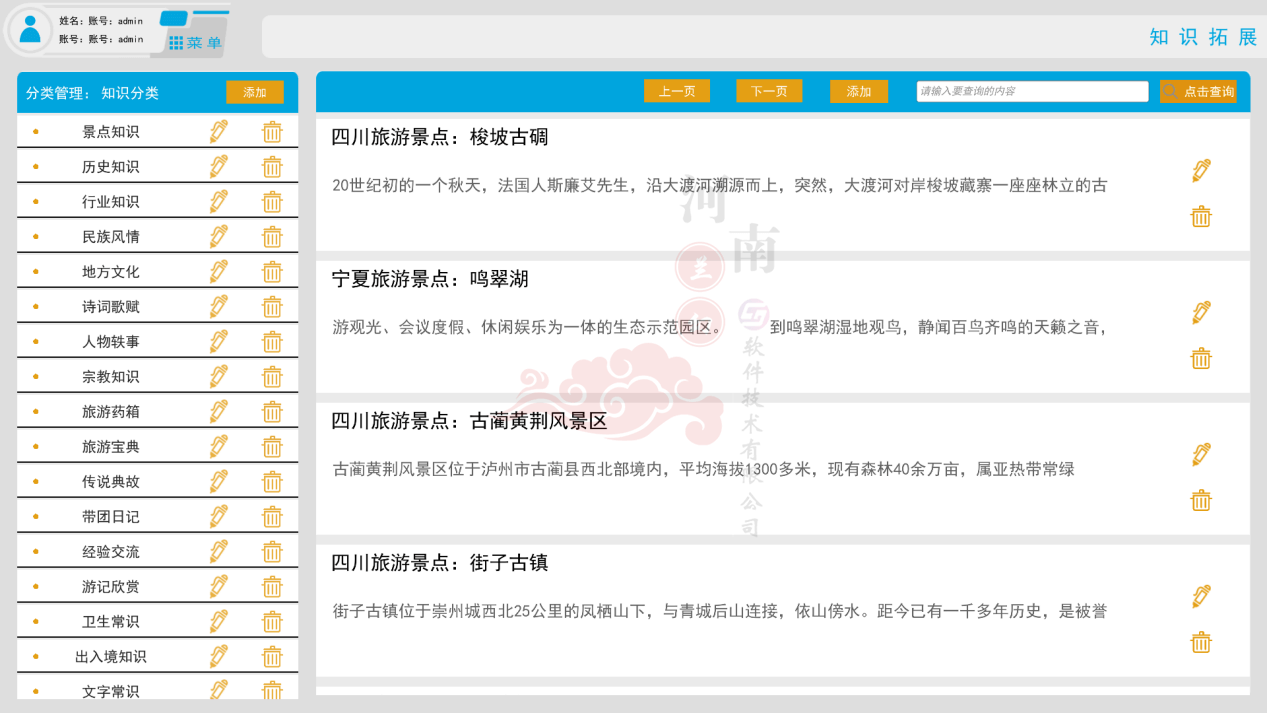Click the user avatar icon top left

pos(29,30)
